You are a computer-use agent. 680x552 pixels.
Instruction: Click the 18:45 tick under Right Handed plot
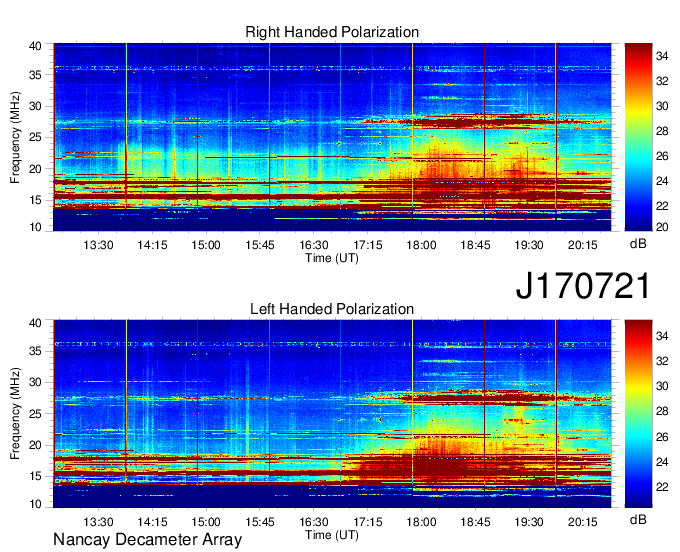click(x=475, y=245)
